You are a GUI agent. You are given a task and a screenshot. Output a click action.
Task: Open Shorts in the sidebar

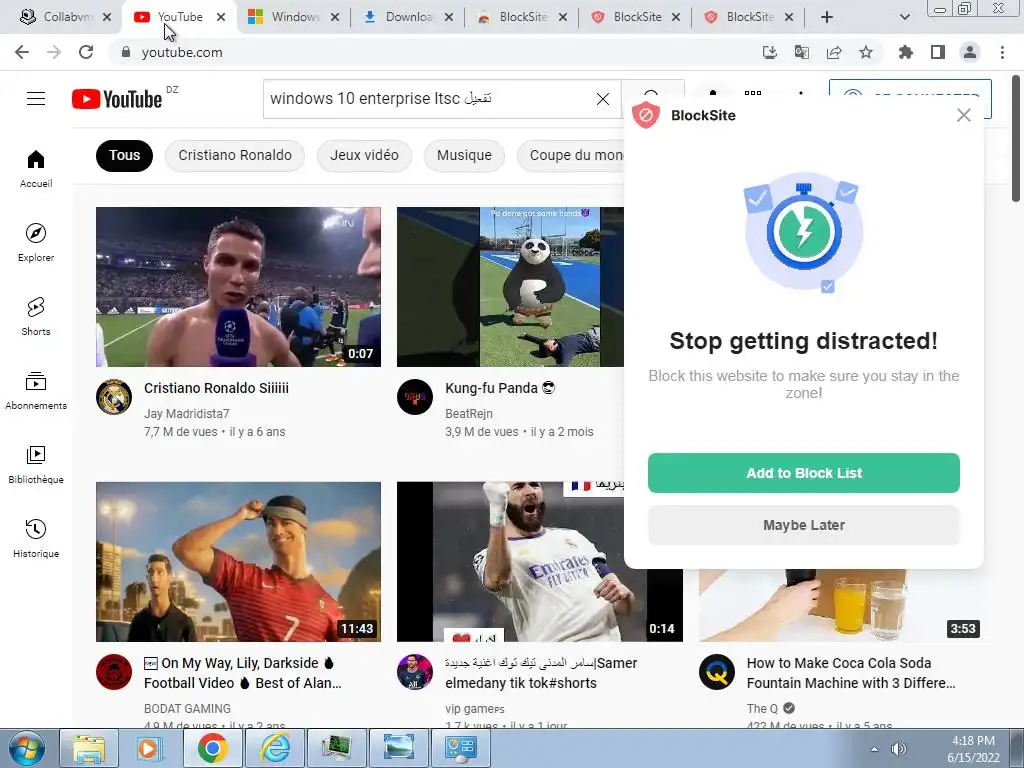pos(36,317)
